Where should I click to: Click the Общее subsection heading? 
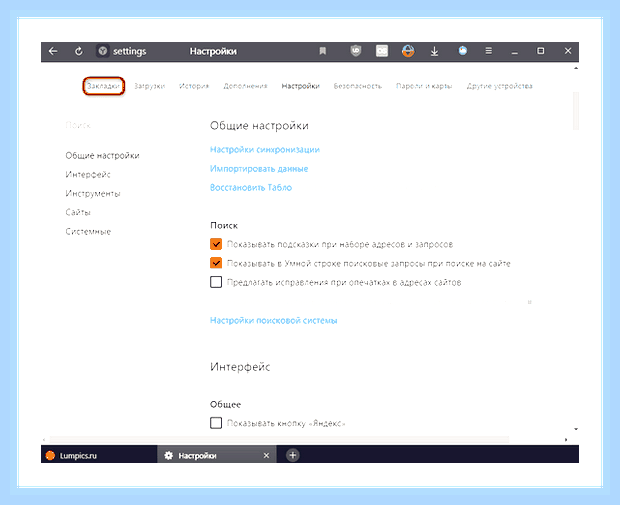(225, 404)
